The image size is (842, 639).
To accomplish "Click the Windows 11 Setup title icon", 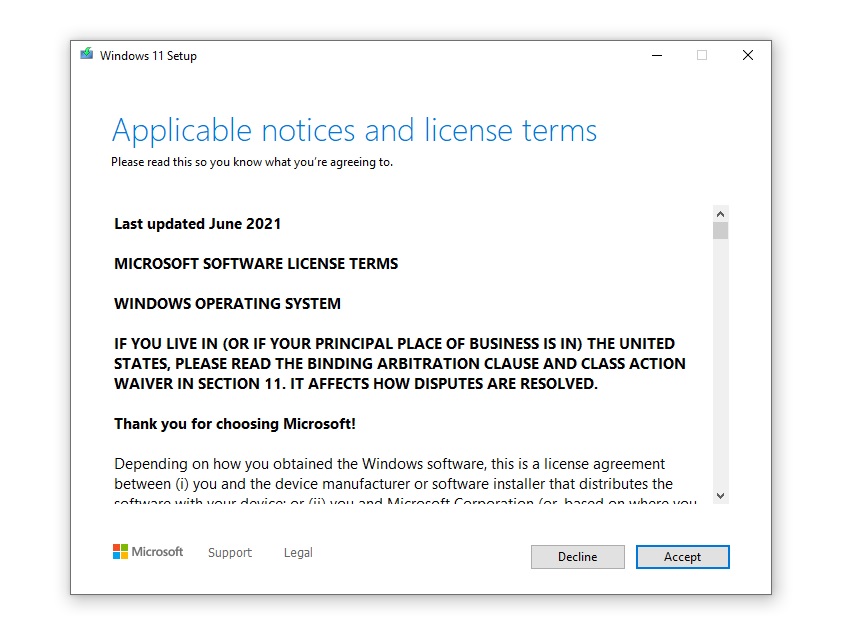I will [86, 54].
